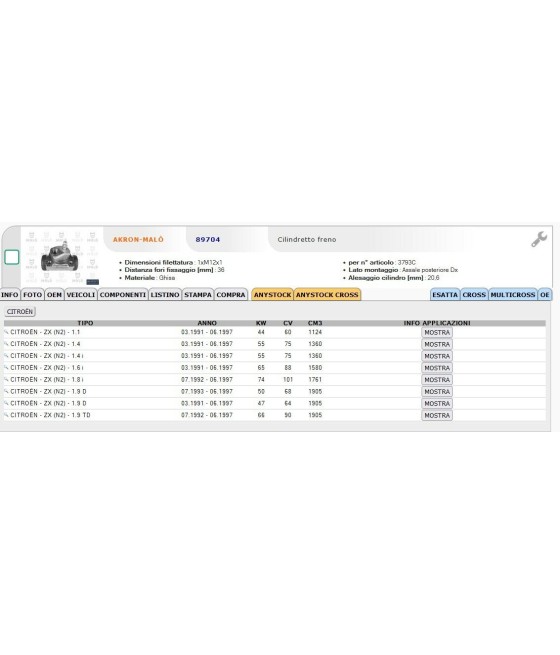Click the AKRON-MALÒ brand name
560x655 pixels.
138,239
